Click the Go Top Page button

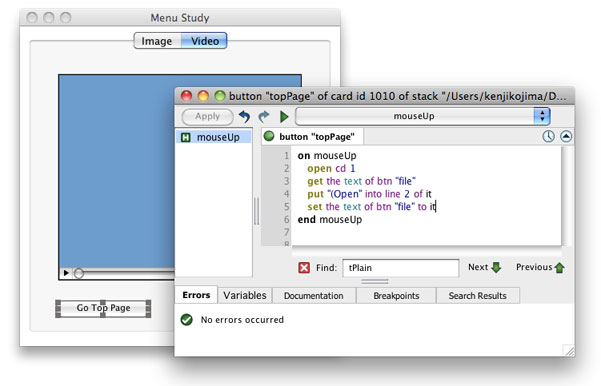(x=103, y=308)
